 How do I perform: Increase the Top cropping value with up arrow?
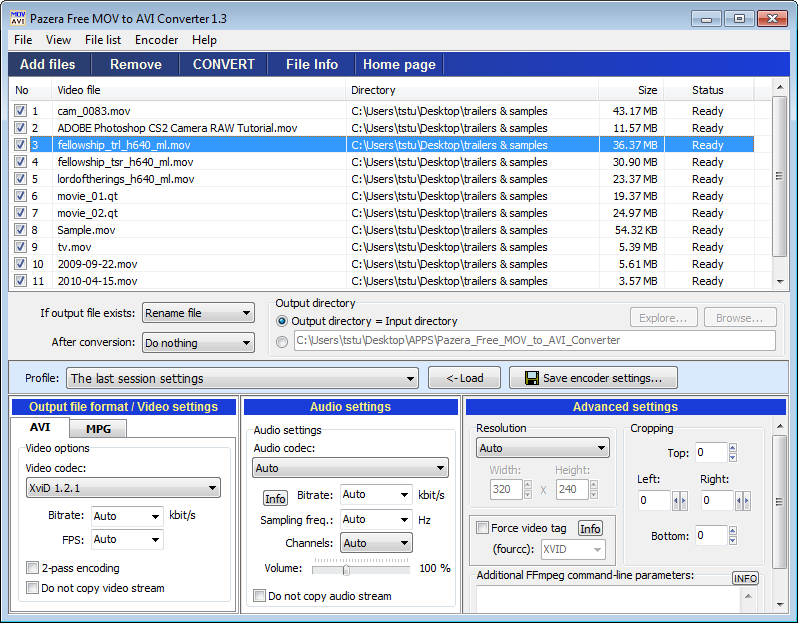[x=733, y=447]
